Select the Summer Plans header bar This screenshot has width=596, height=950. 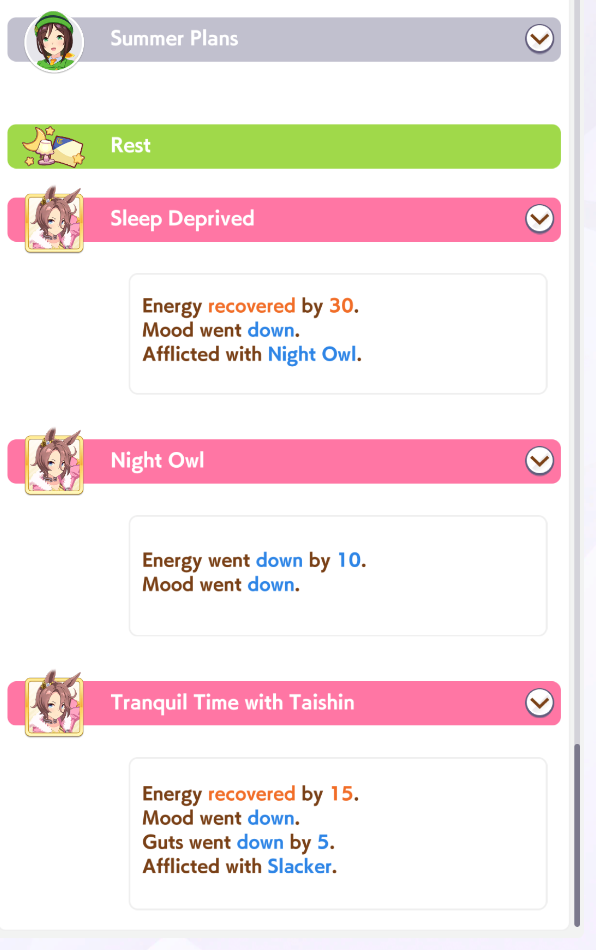click(x=284, y=39)
